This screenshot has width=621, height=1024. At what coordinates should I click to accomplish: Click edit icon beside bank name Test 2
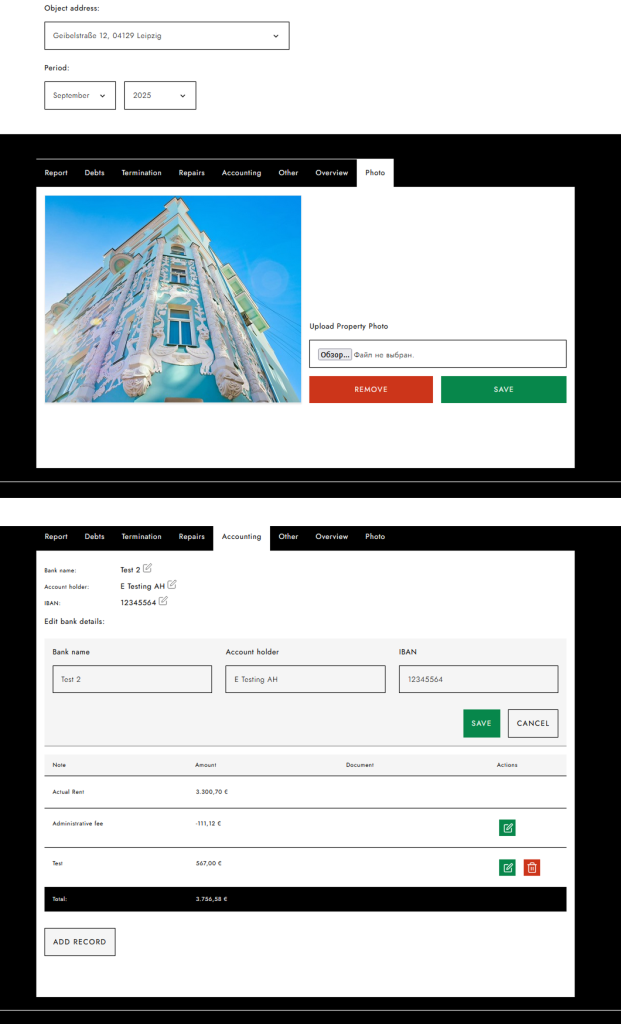[x=147, y=568]
